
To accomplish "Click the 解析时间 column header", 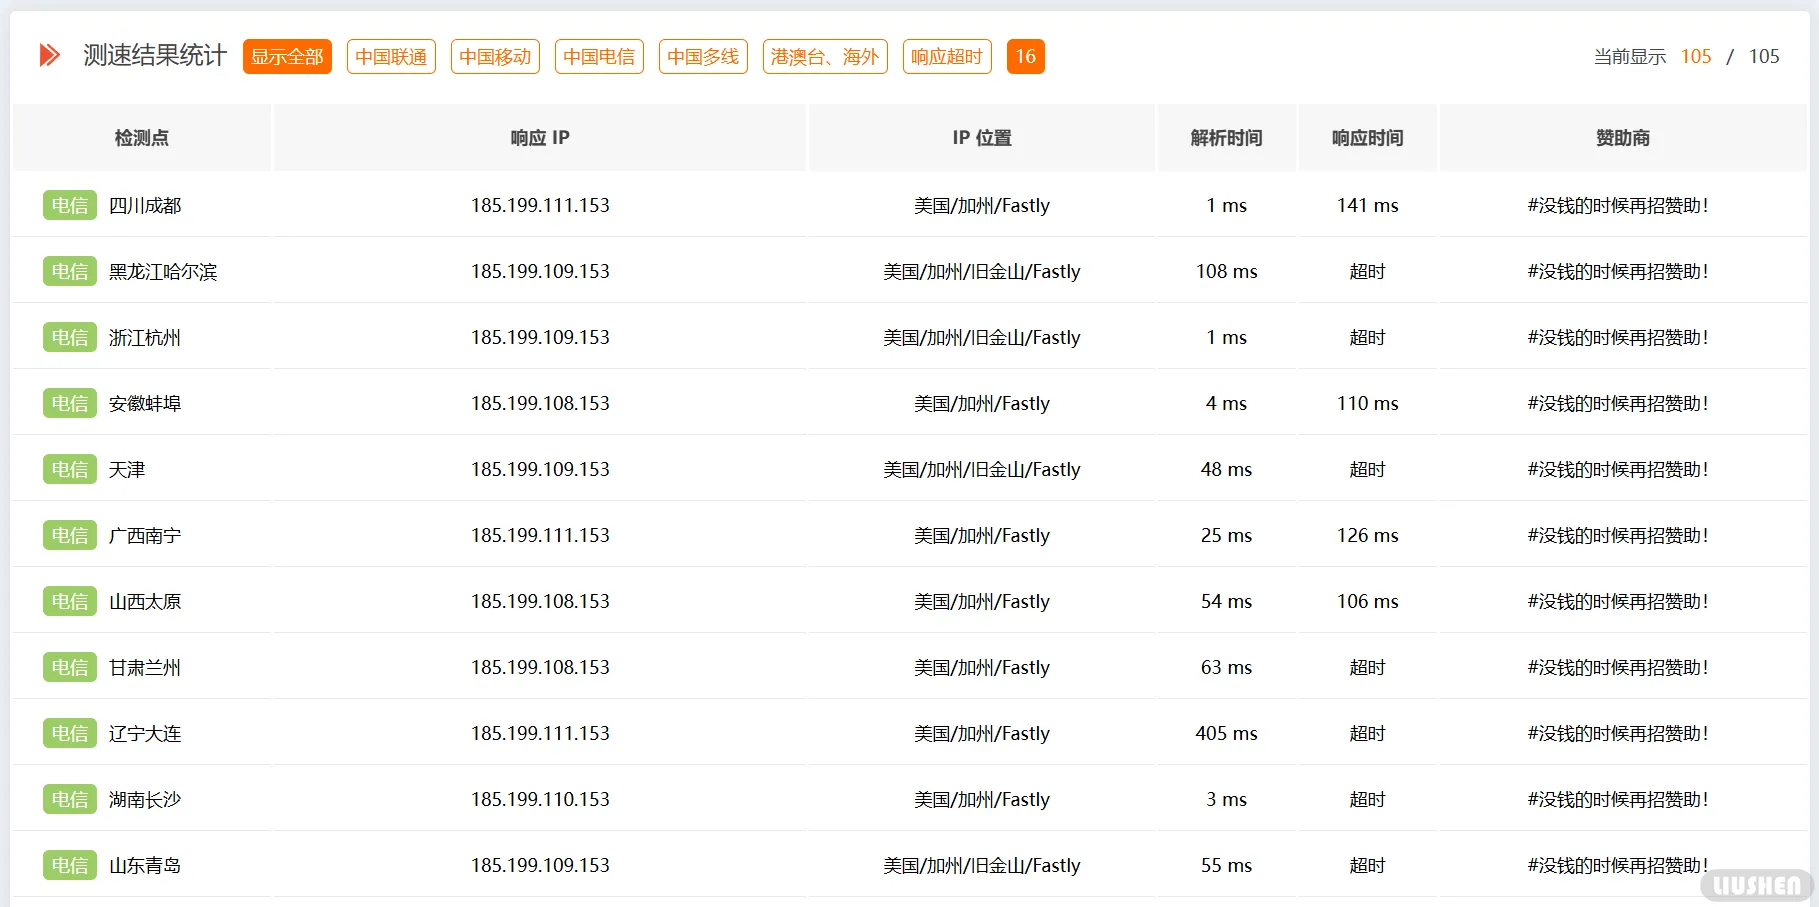I will [1226, 138].
